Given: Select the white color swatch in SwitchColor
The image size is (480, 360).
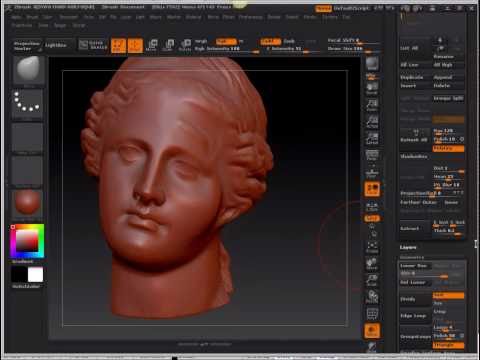Looking at the screenshot, I should click(x=35, y=275).
